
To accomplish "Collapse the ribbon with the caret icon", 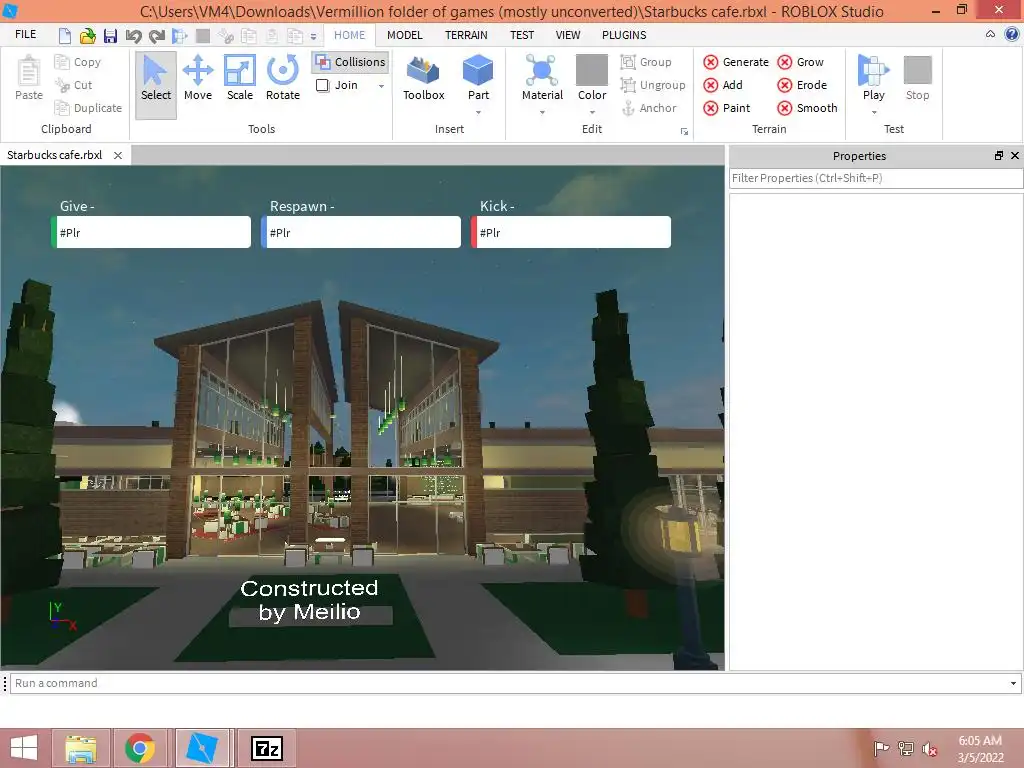I will (990, 35).
